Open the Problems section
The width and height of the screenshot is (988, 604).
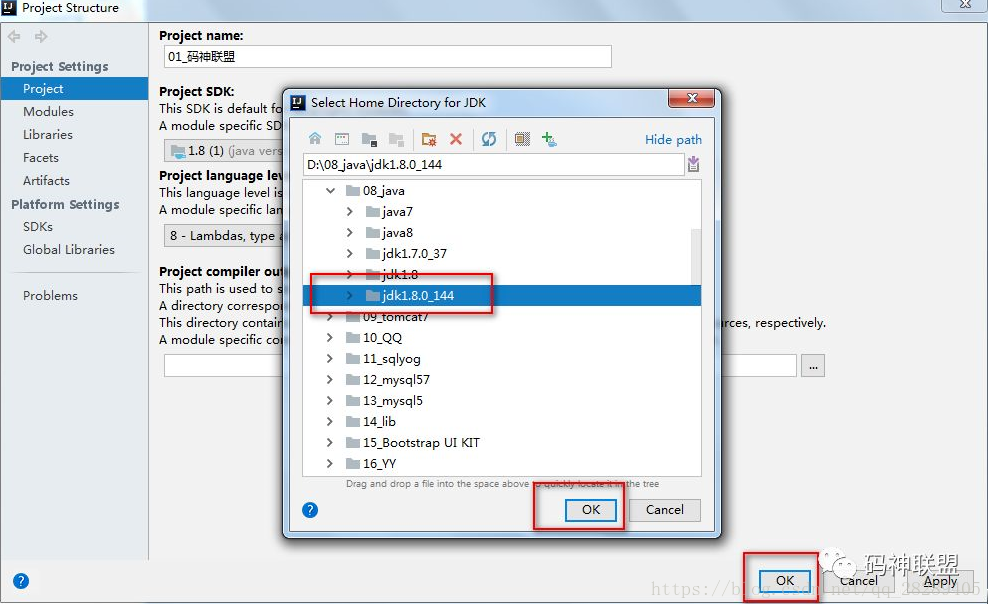pos(50,295)
